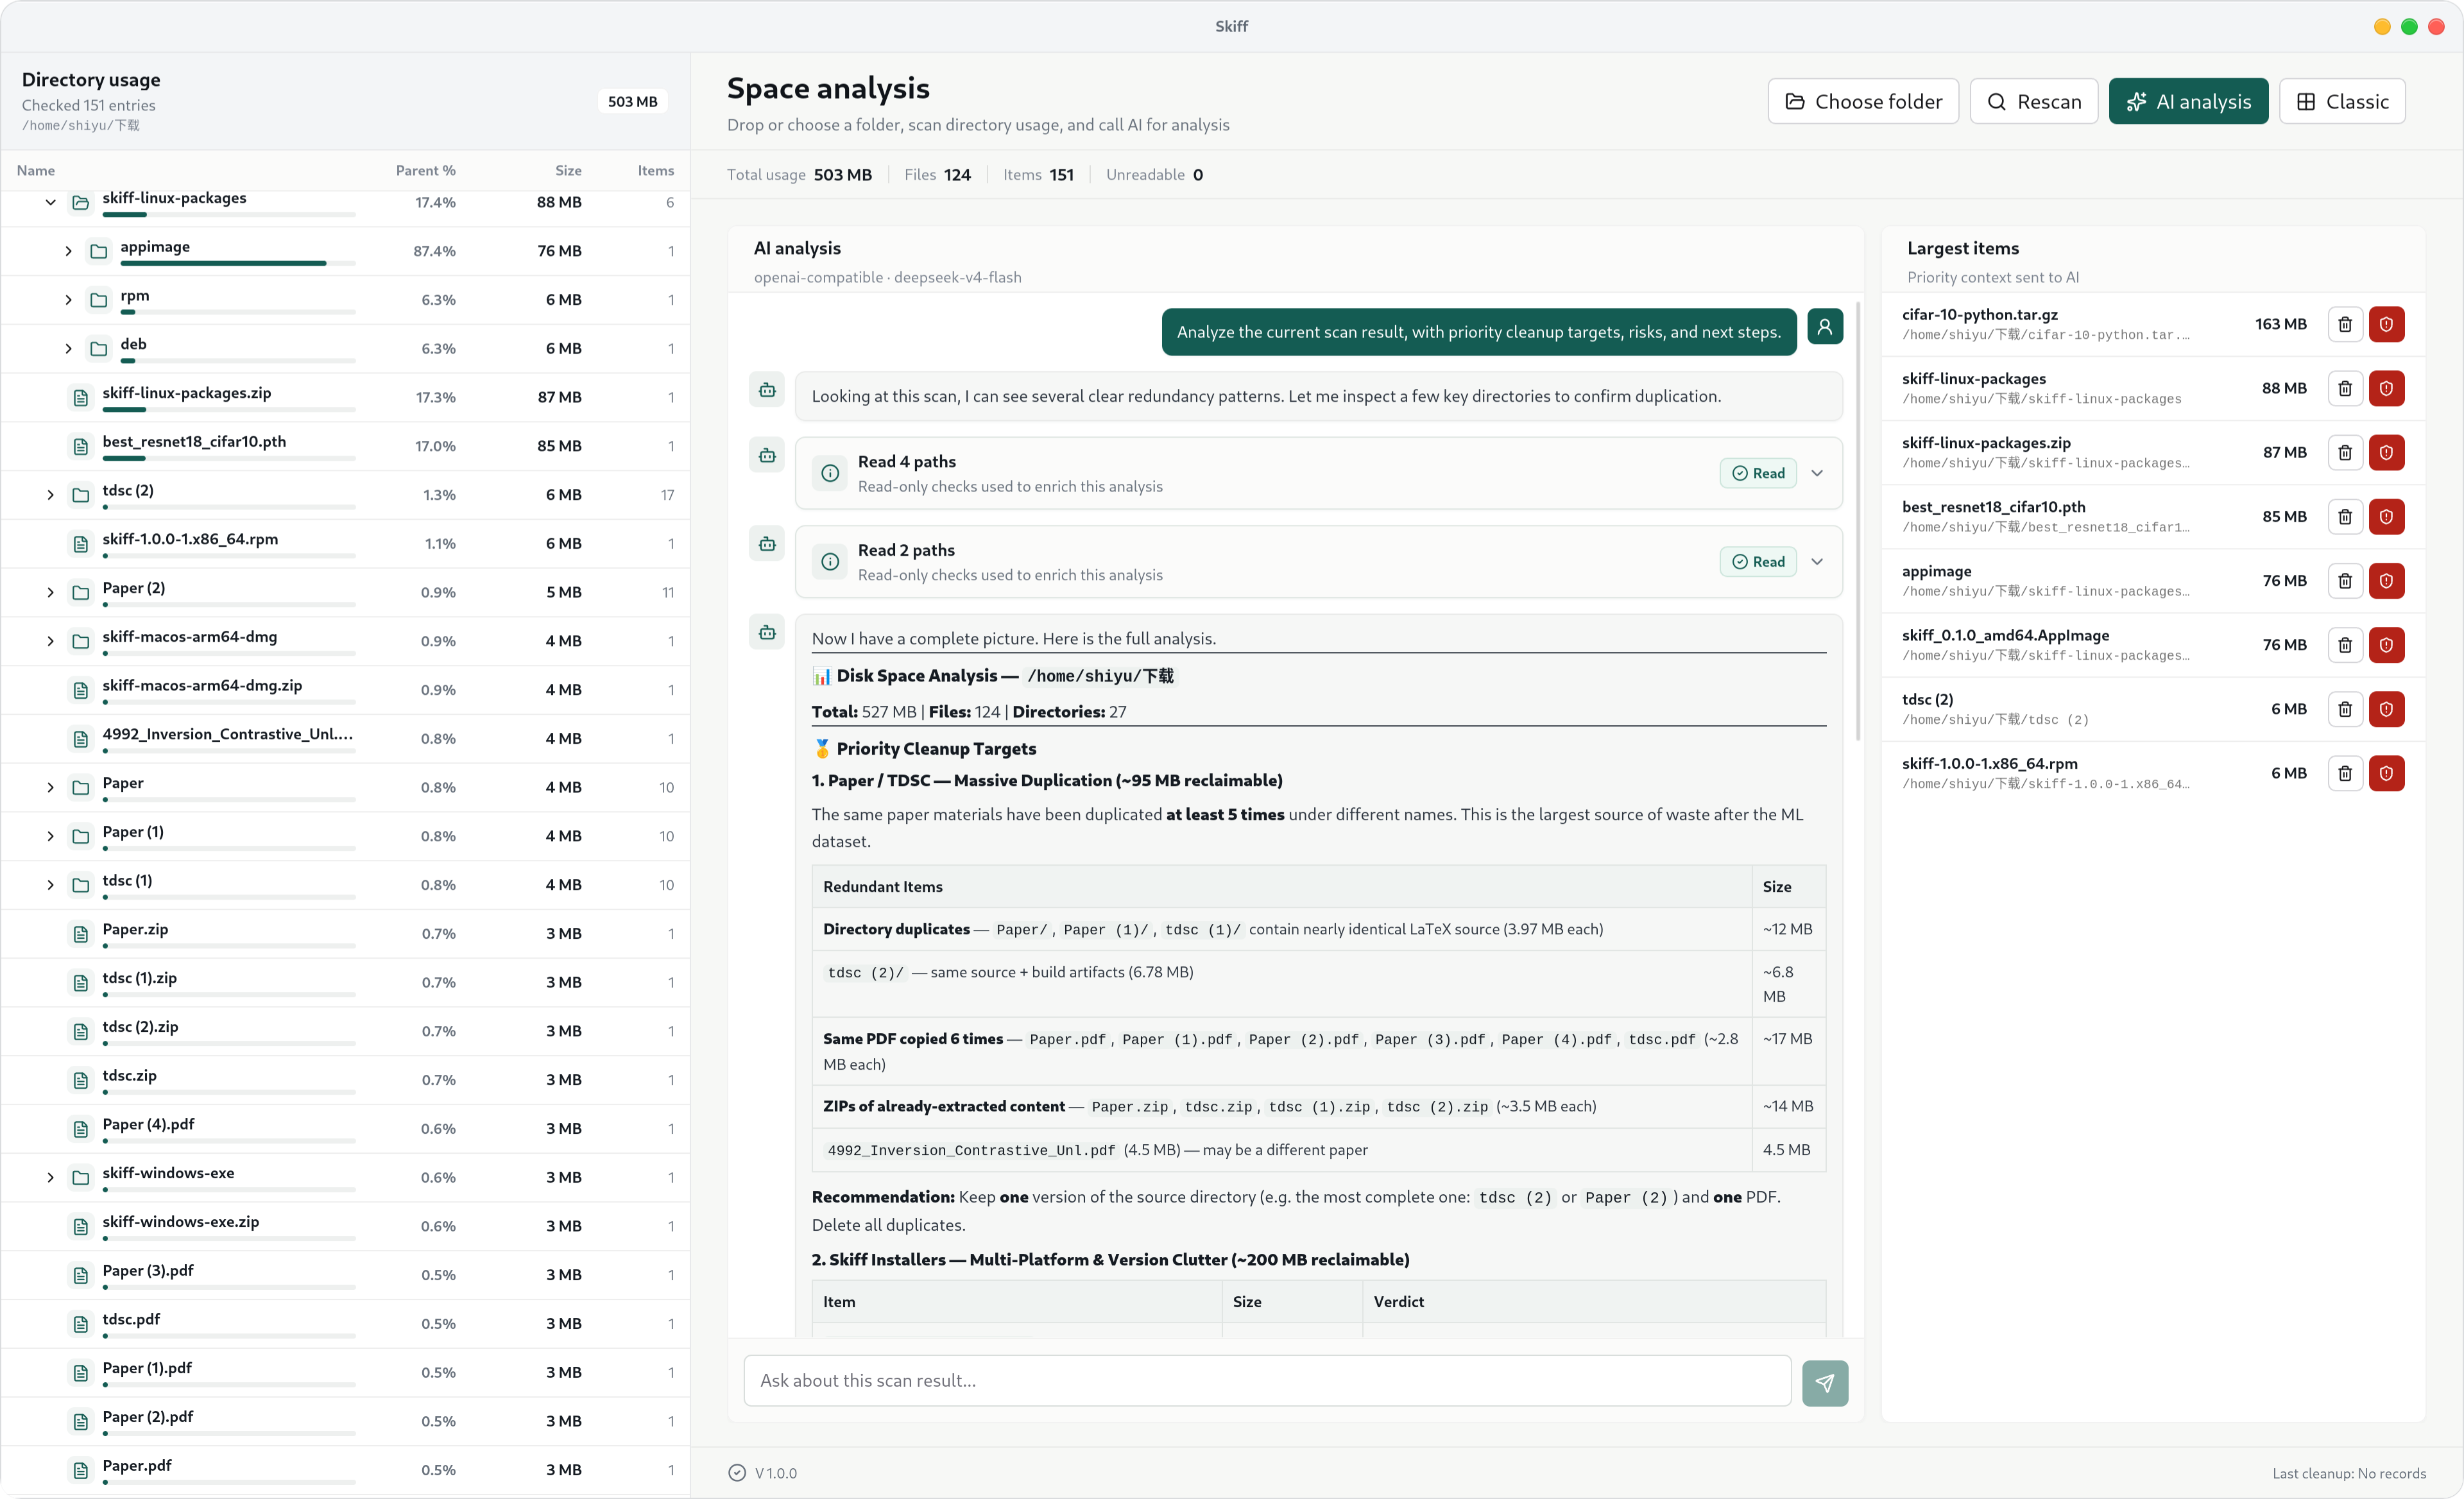Click red shield icon for skiff-1.0.0-1.x86_64.rpm
The width and height of the screenshot is (2464, 1499).
[x=2386, y=773]
